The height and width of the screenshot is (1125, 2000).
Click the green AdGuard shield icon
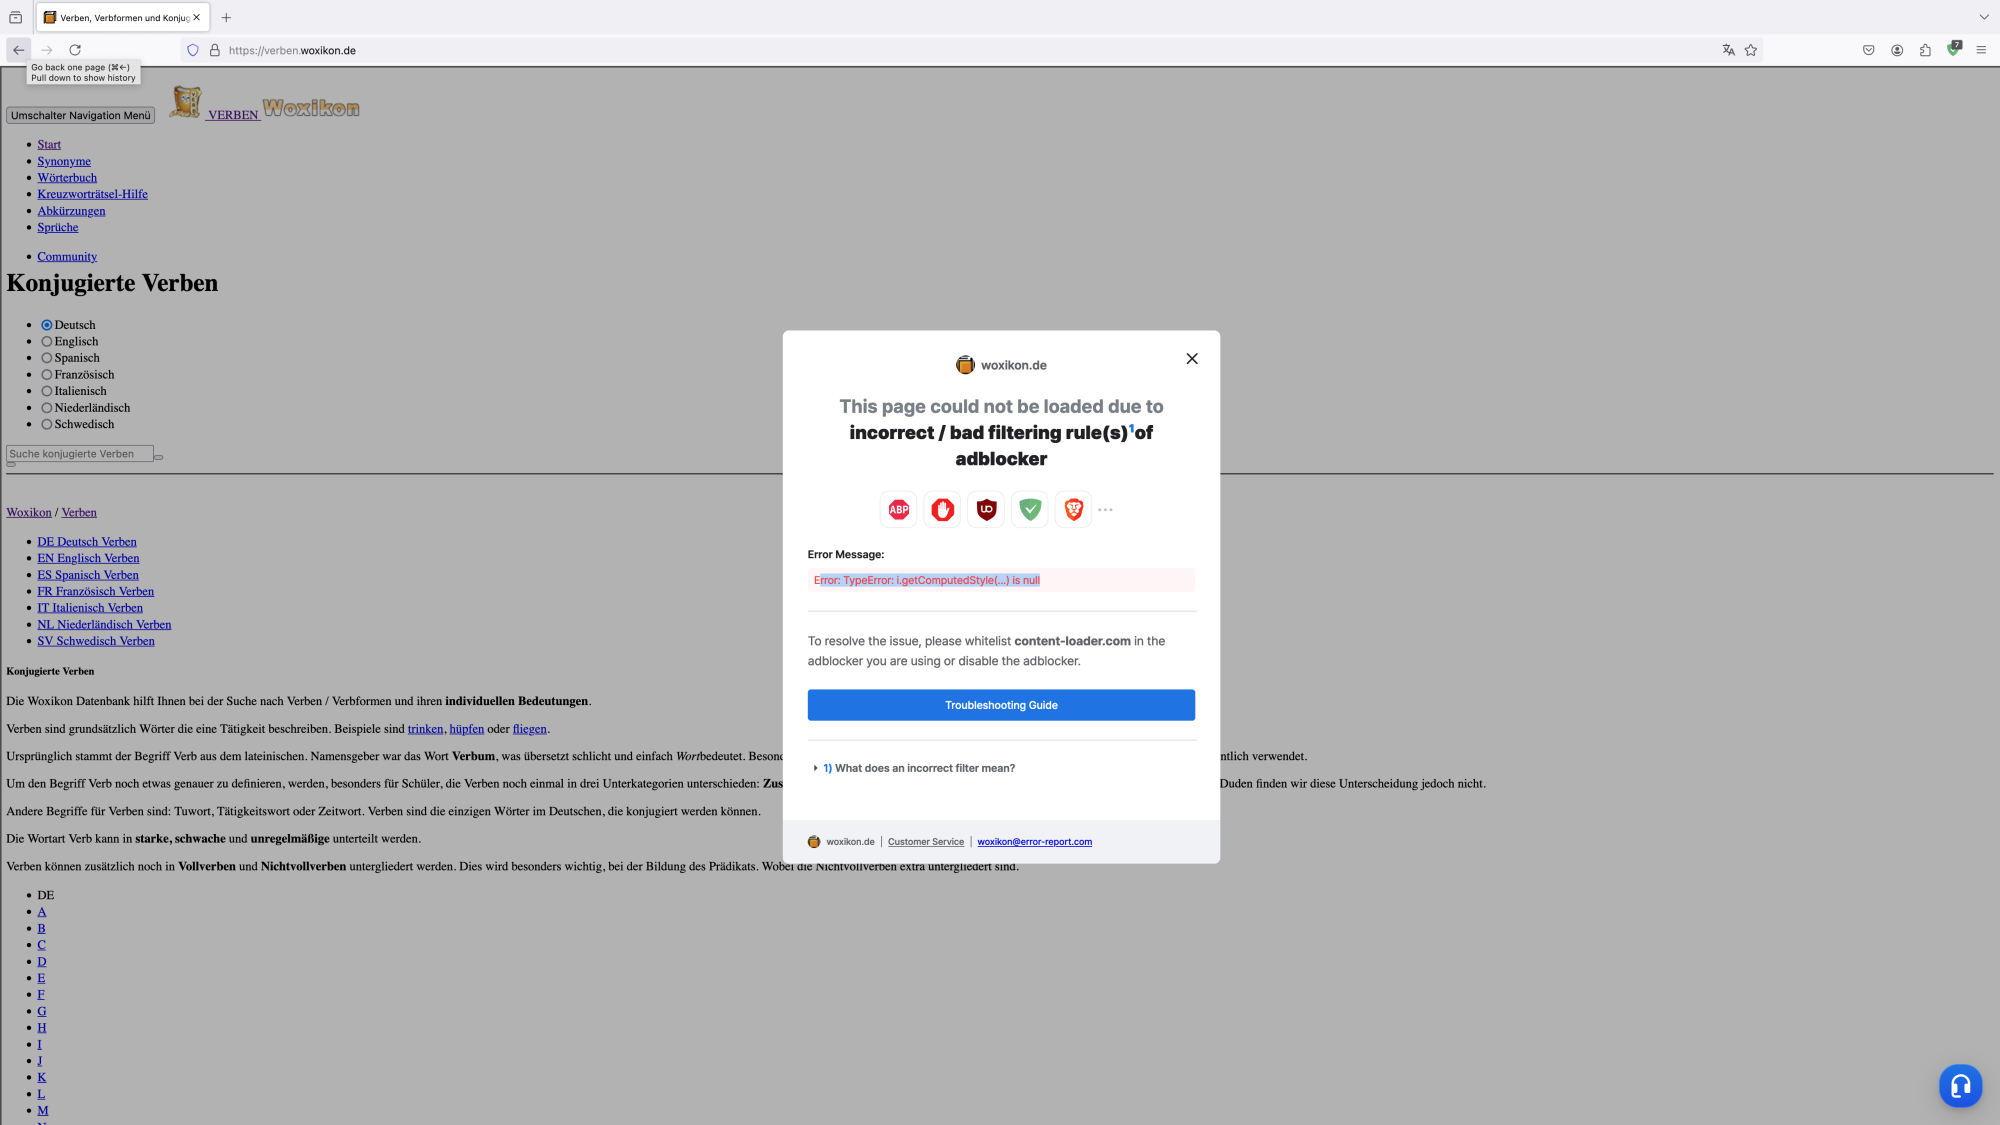click(1030, 510)
